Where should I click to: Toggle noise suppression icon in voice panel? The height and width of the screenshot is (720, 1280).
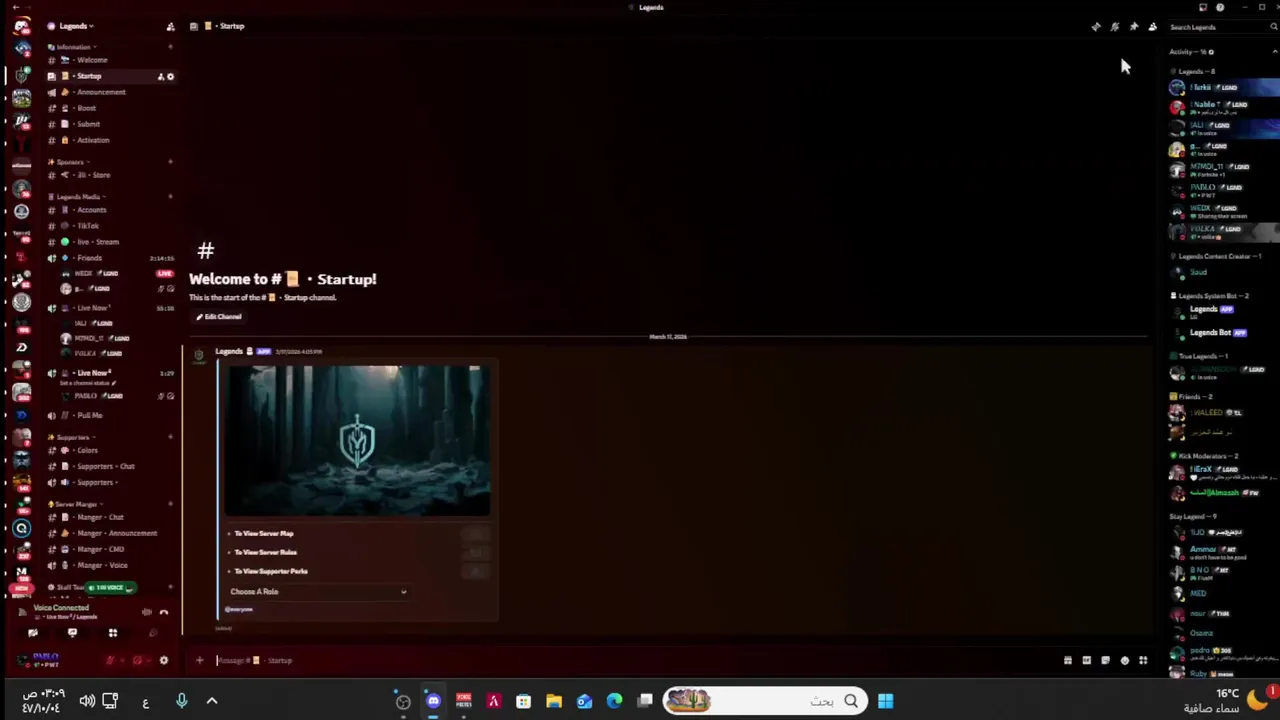click(x=147, y=612)
